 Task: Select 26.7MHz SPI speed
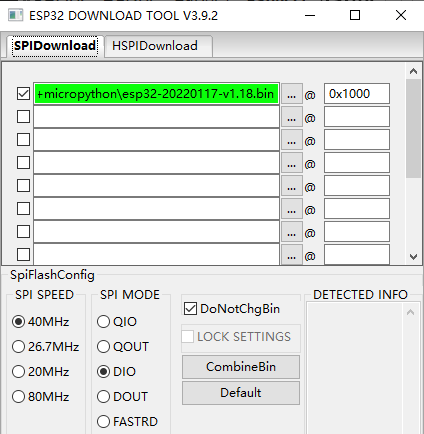tap(45, 347)
